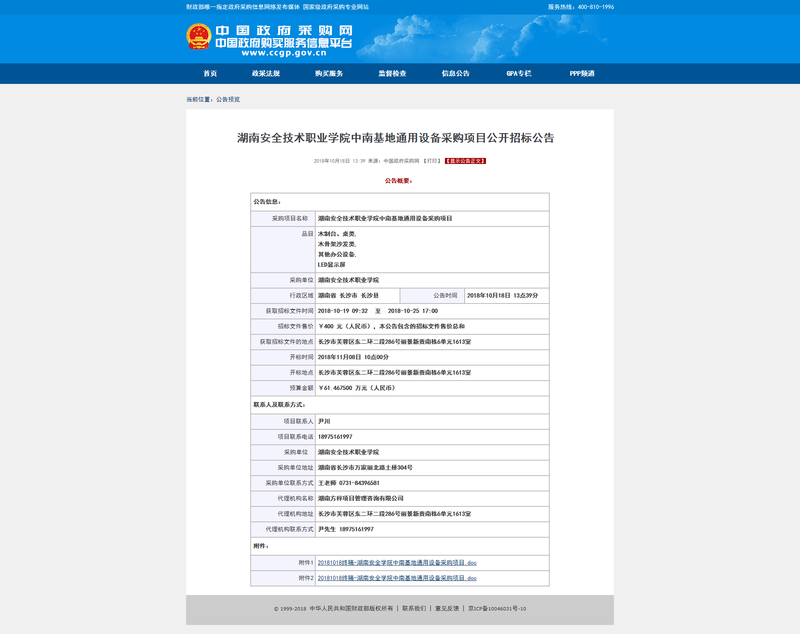This screenshot has width=800, height=634.
Task: Click the 2018-10-19 09:32 至 2018-10-25 time range
Action: point(378,311)
